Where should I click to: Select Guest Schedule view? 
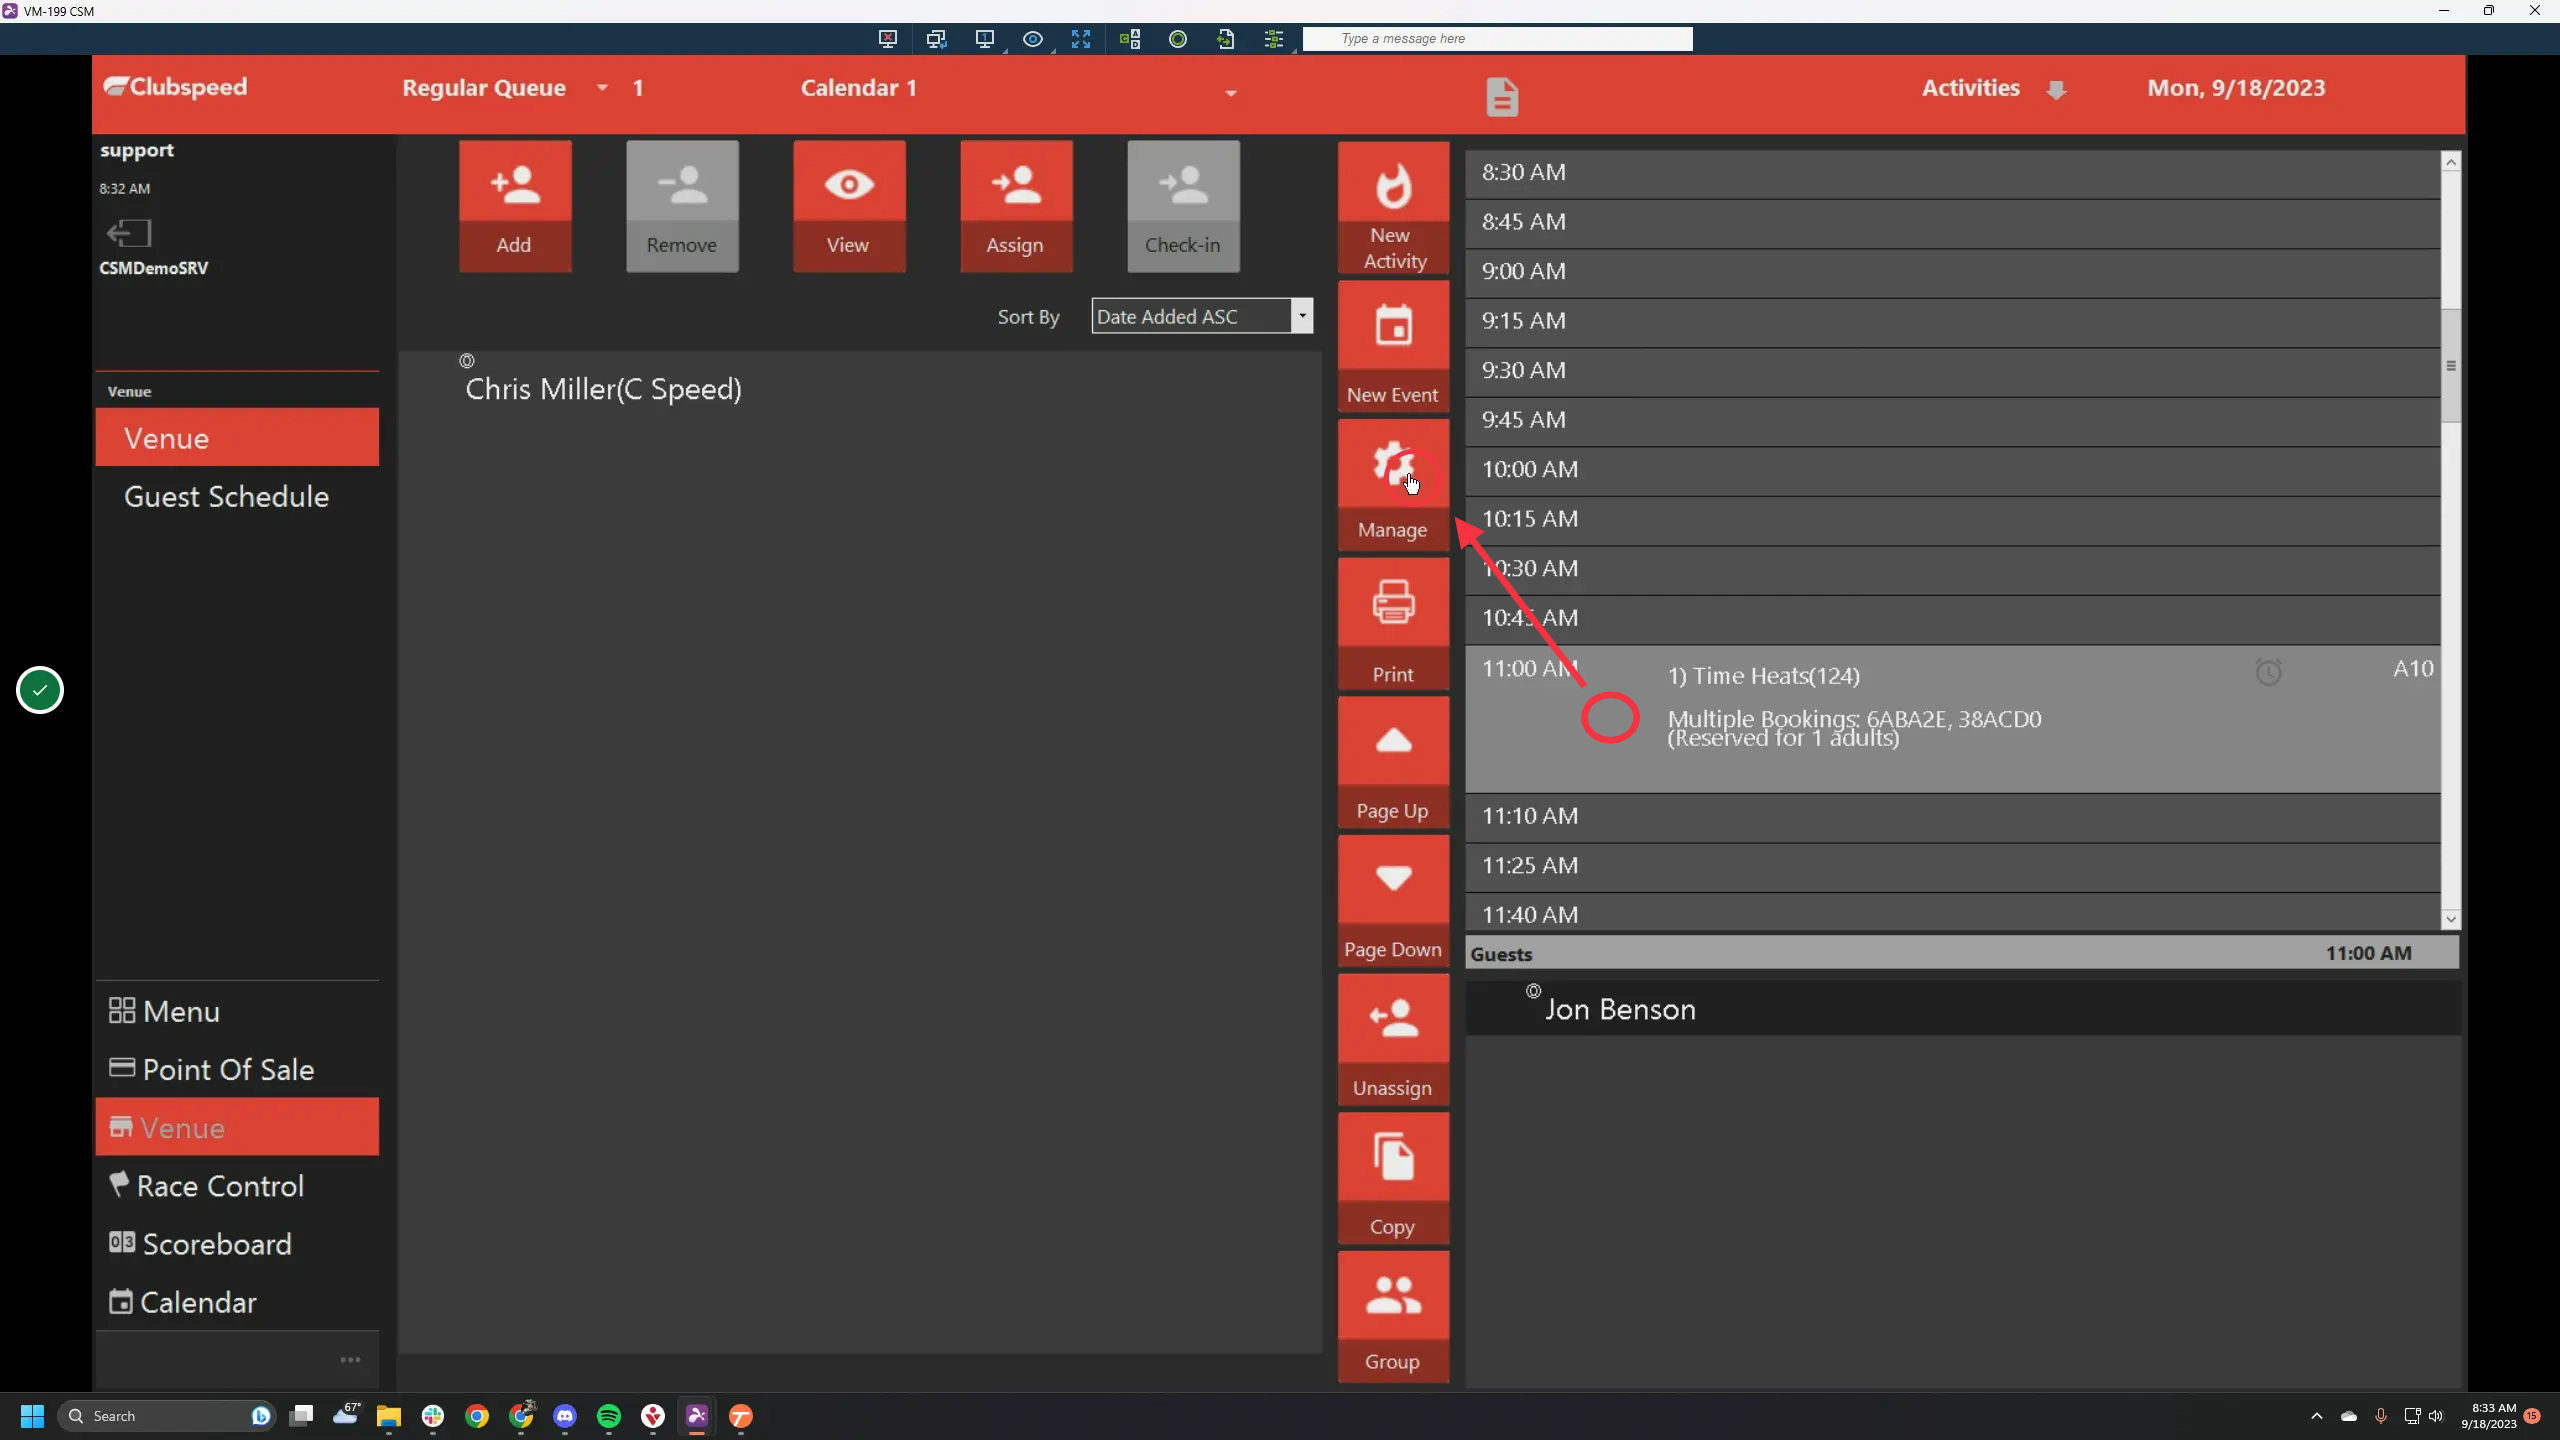point(237,496)
